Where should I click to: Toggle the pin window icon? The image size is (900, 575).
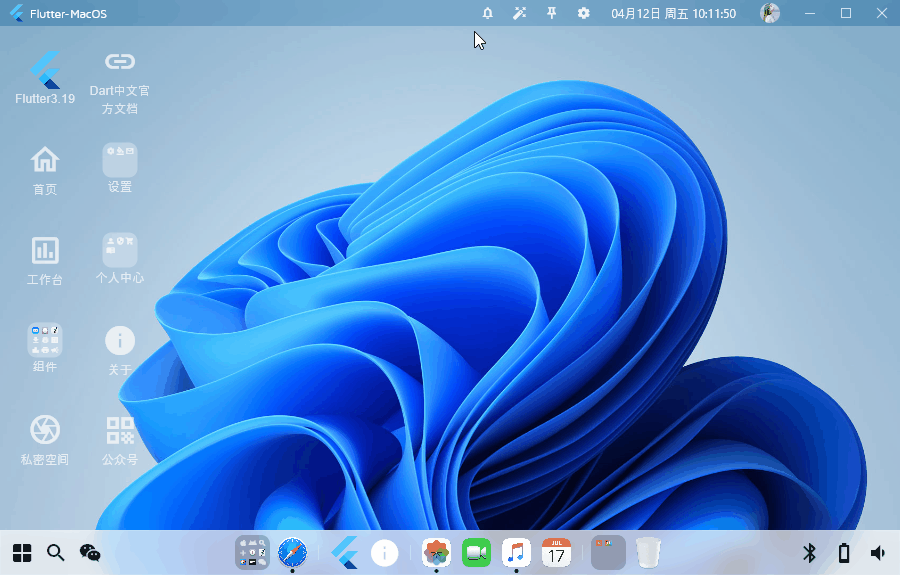[x=551, y=13]
